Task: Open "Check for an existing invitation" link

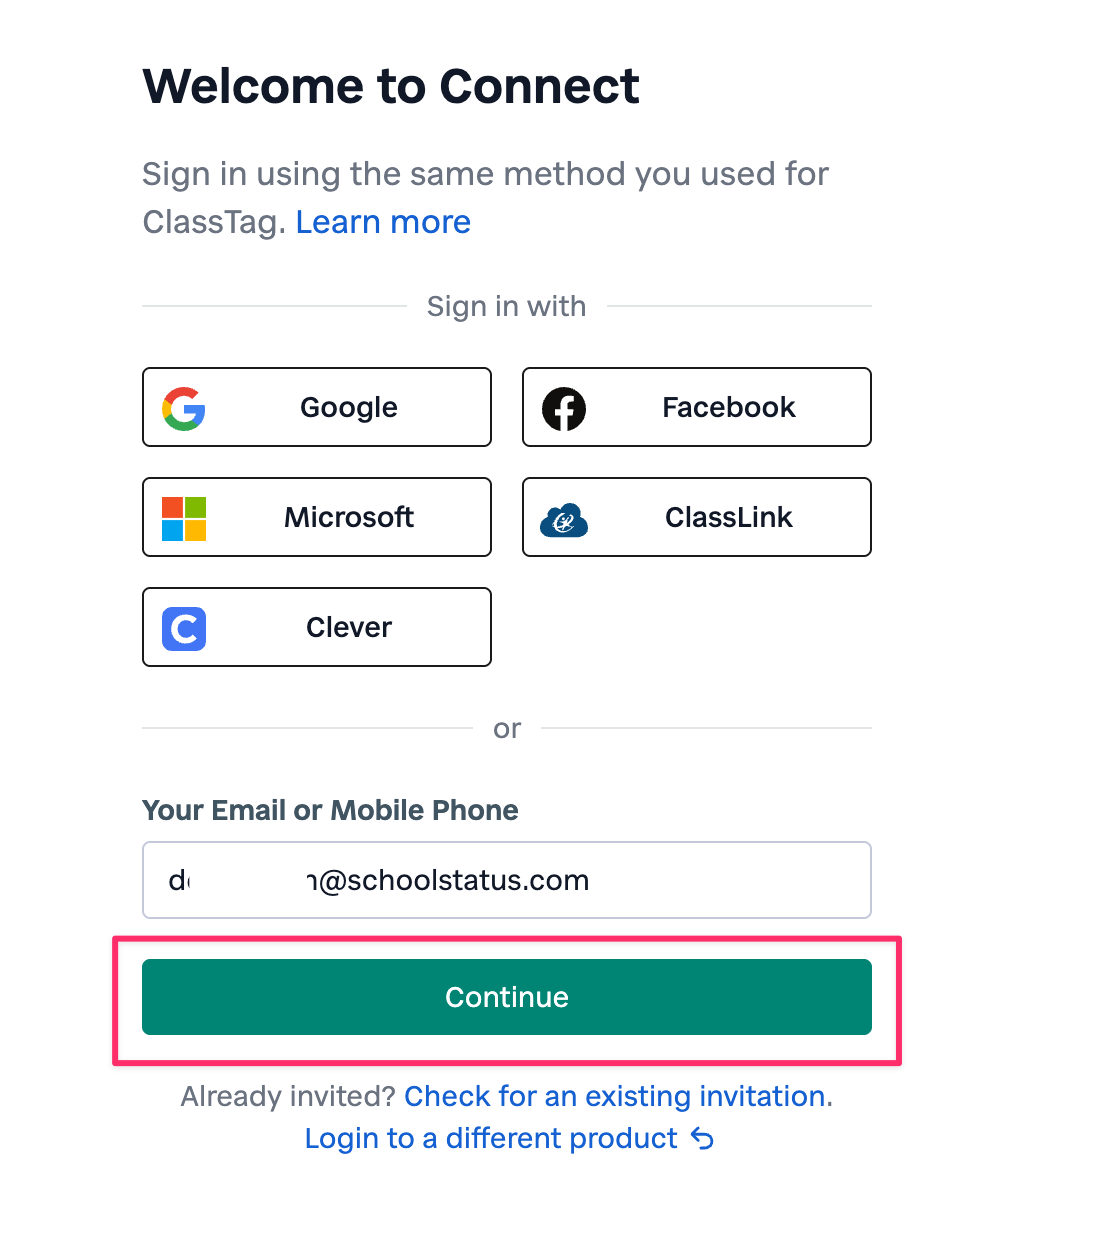Action: (616, 1097)
